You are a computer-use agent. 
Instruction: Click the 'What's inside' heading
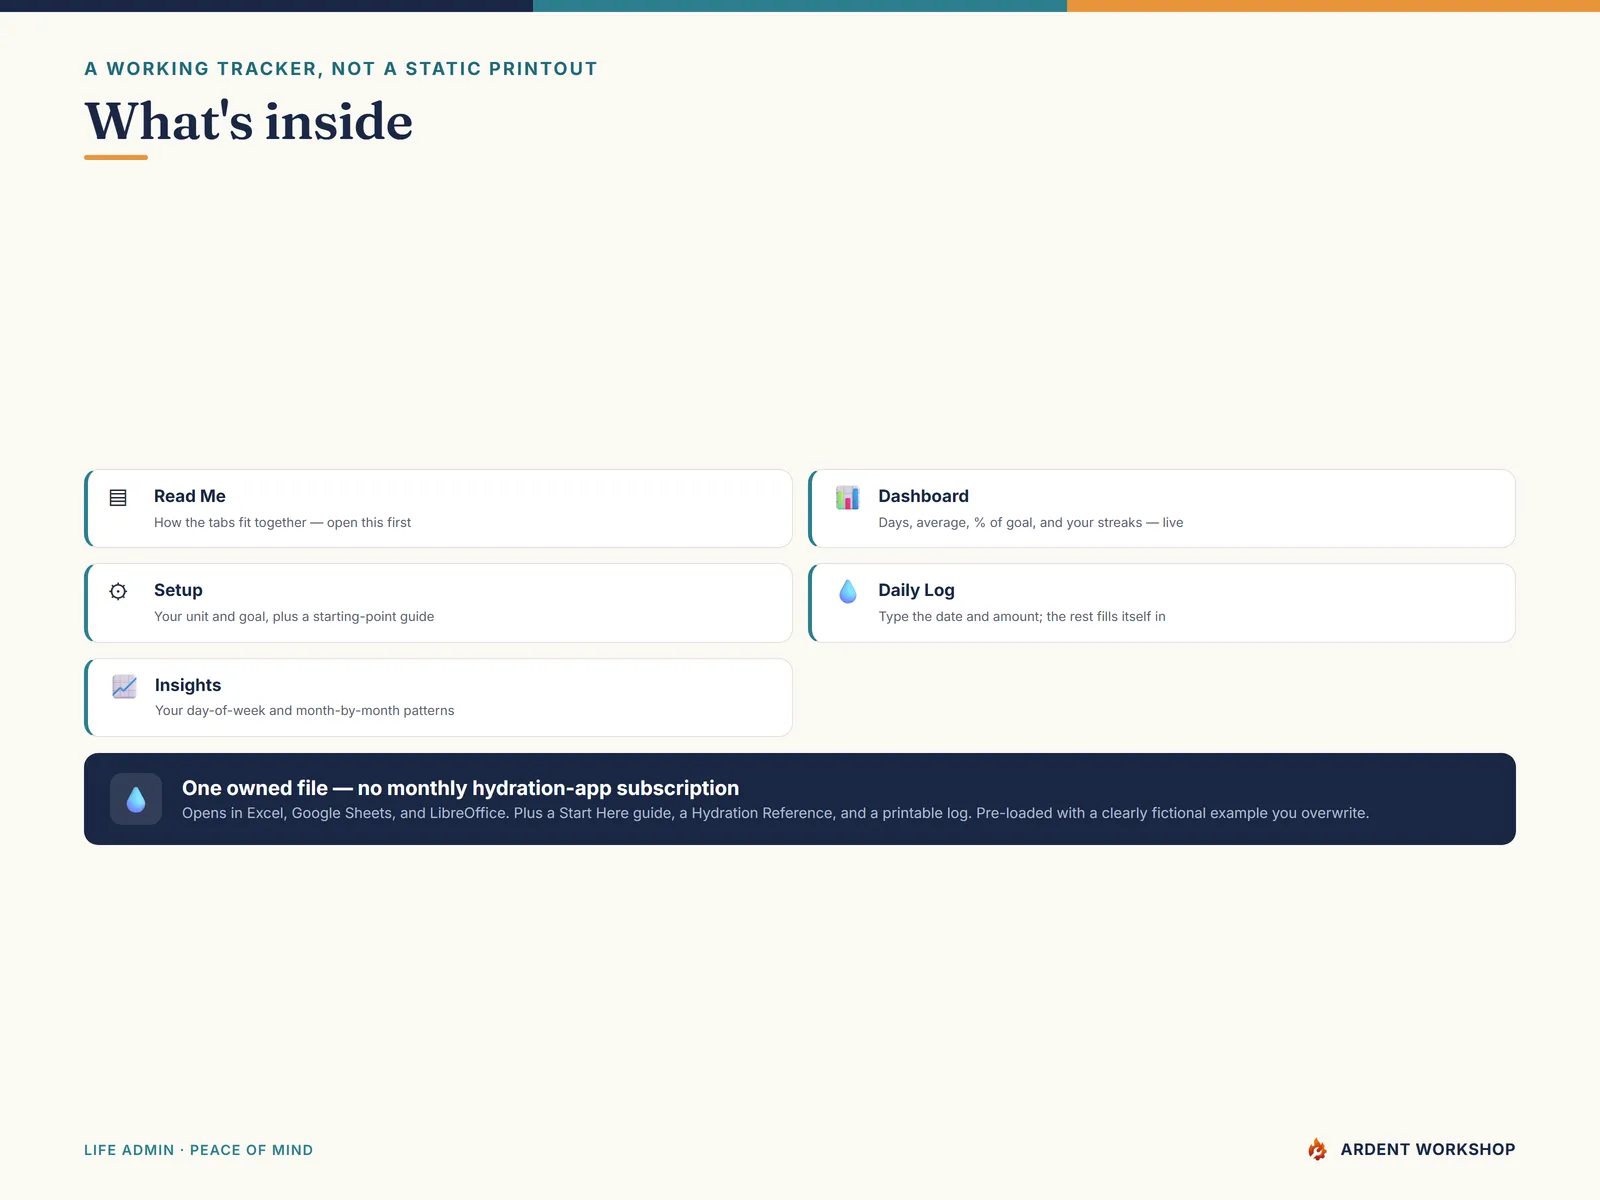pos(249,122)
